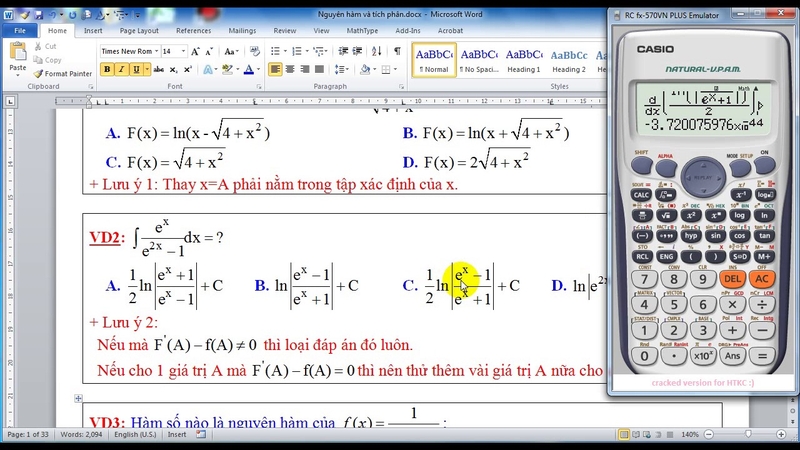Click justify alignment icon

point(319,69)
